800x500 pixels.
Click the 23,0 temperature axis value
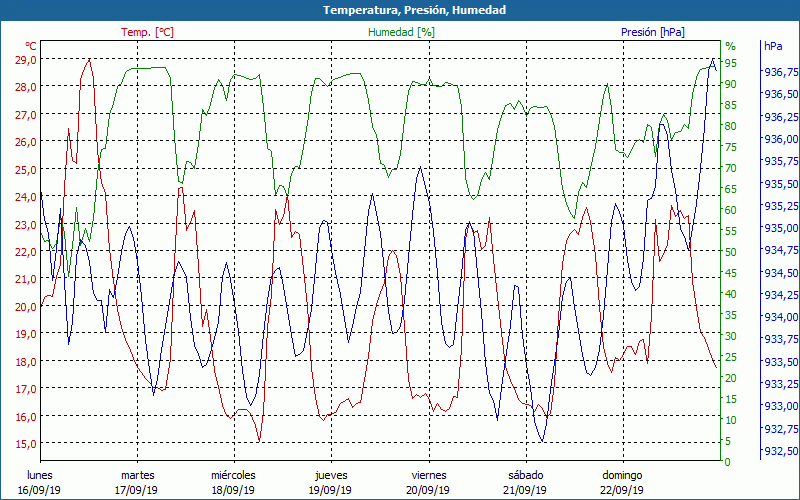point(26,224)
